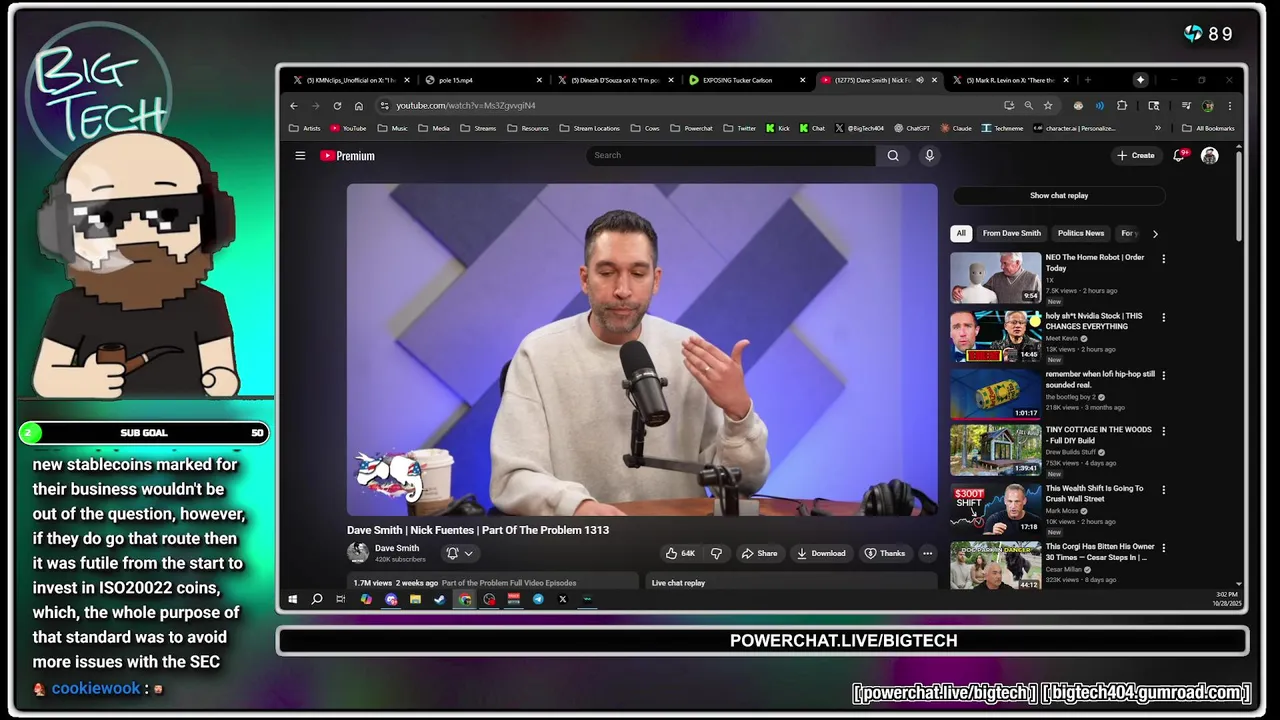Click the Dave Smith channel avatar
Viewport: 1280px width, 720px height.
pos(357,552)
